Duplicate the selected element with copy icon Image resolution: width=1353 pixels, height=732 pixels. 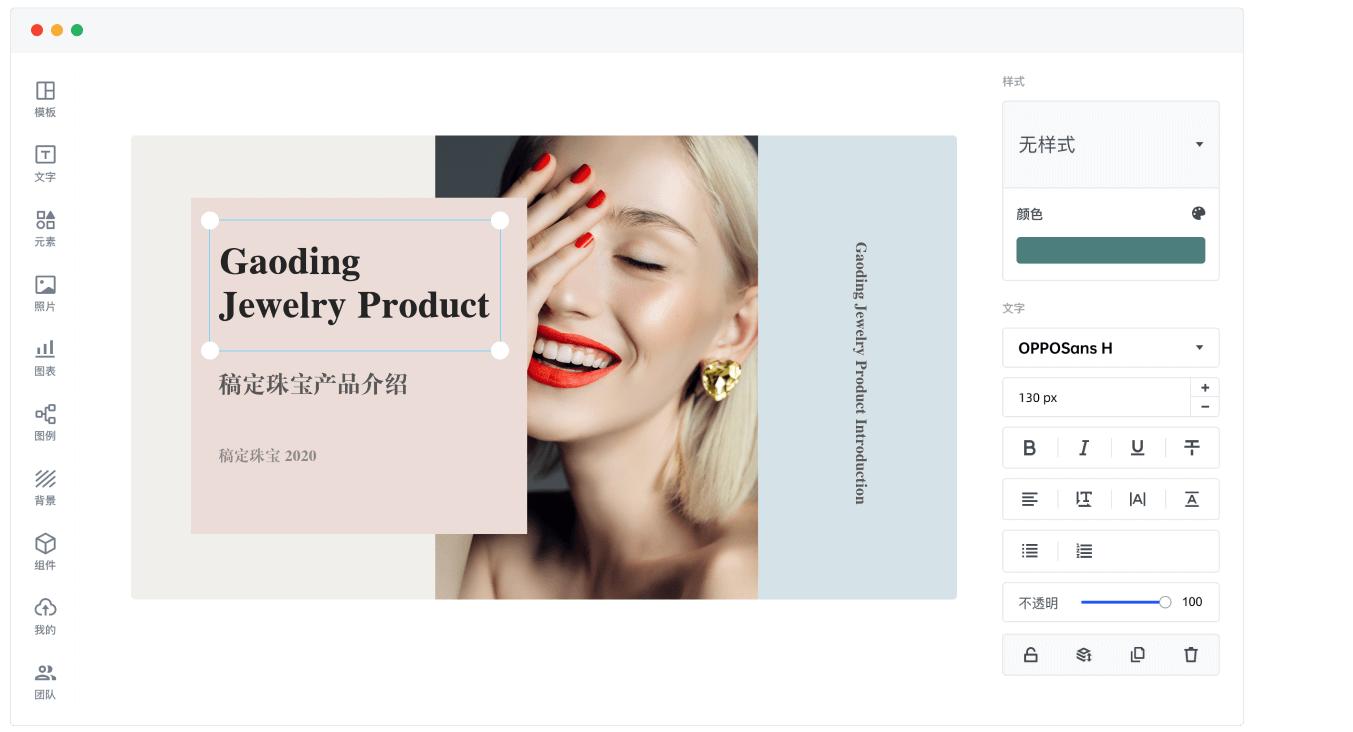(x=1137, y=655)
